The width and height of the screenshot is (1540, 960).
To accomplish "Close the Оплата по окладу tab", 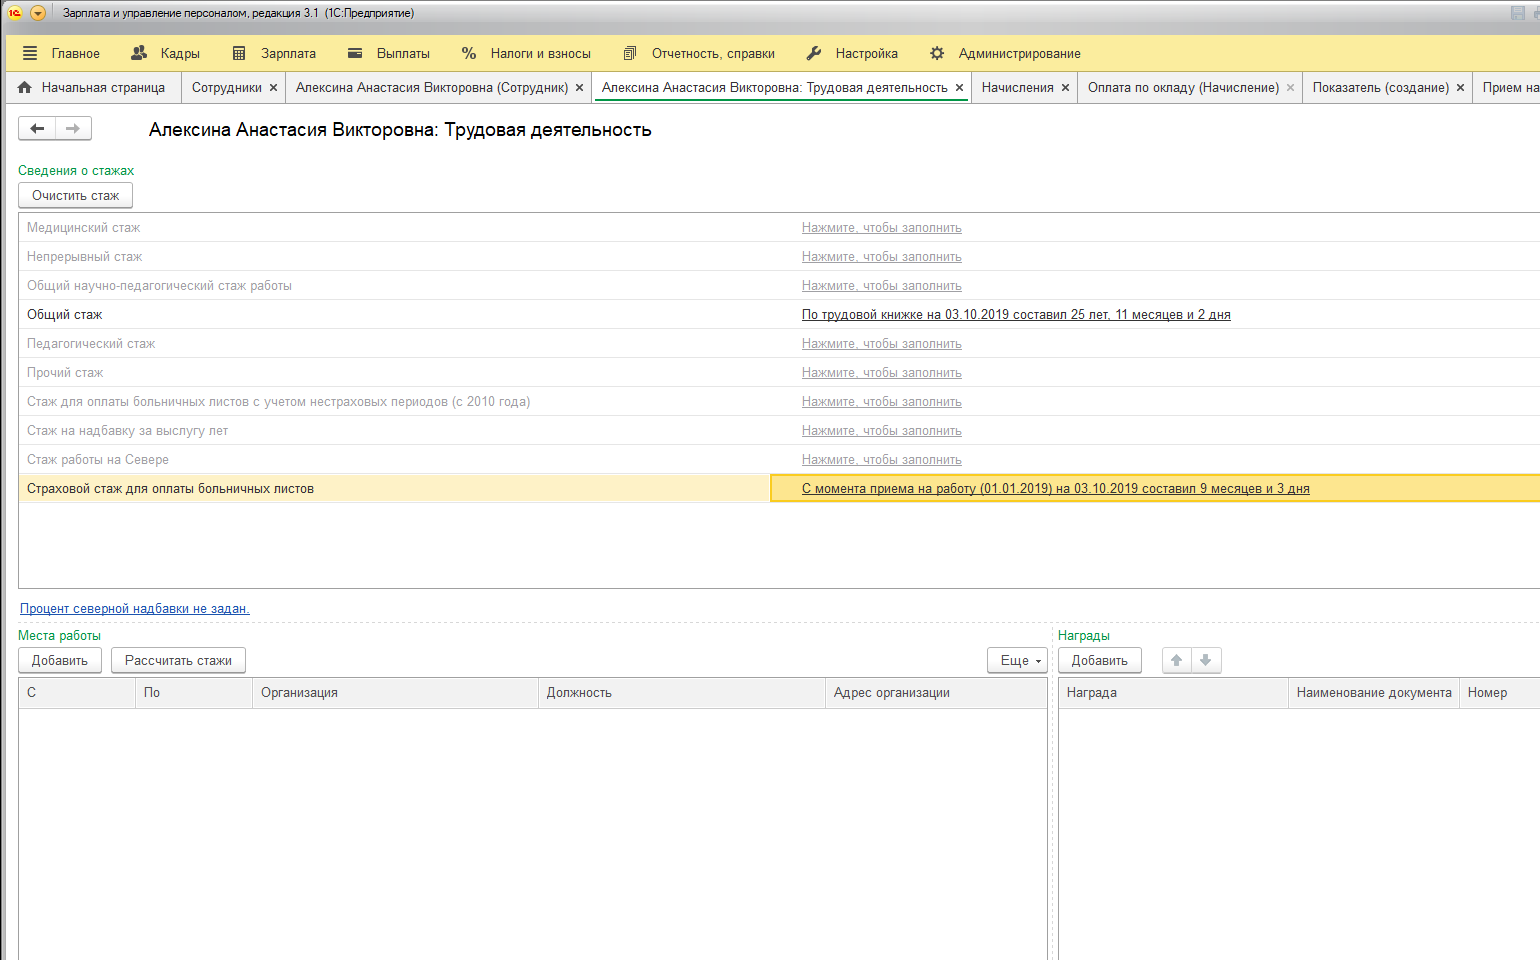I will (1290, 88).
